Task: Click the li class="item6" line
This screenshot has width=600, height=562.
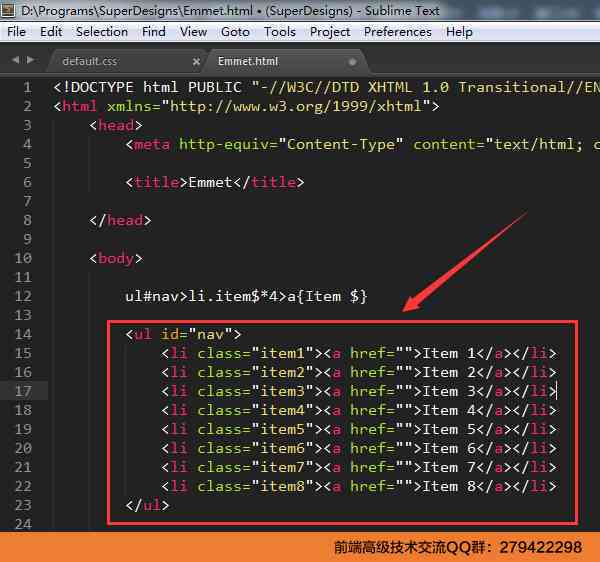Action: coord(359,448)
